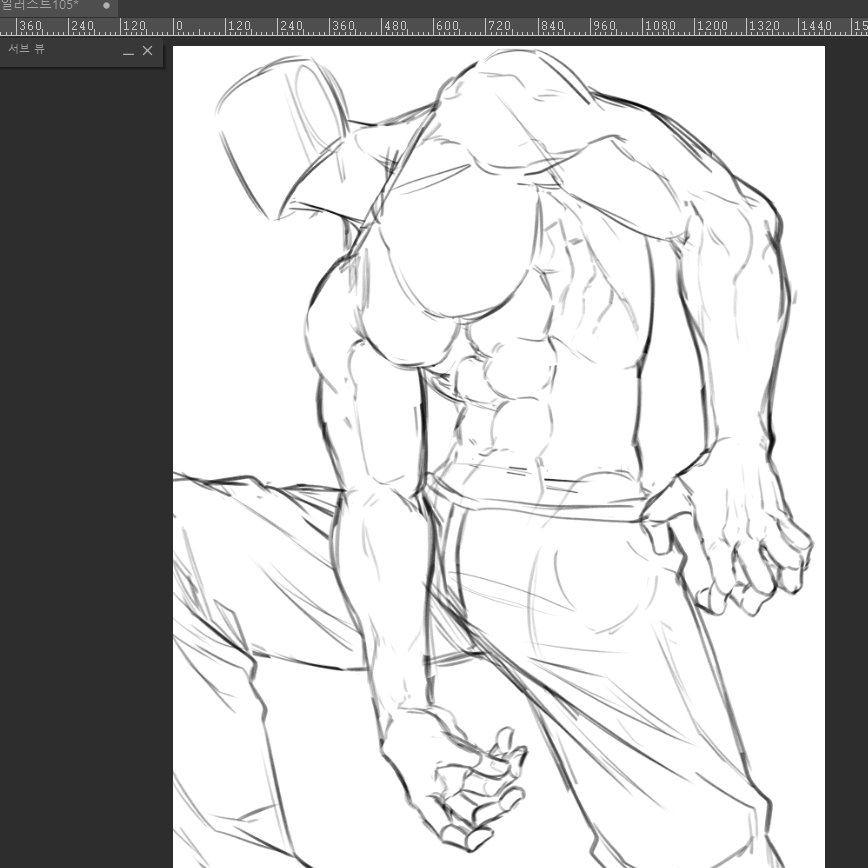Click the unsaved dot on the document tab
The width and height of the screenshot is (868, 868).
click(x=106, y=6)
